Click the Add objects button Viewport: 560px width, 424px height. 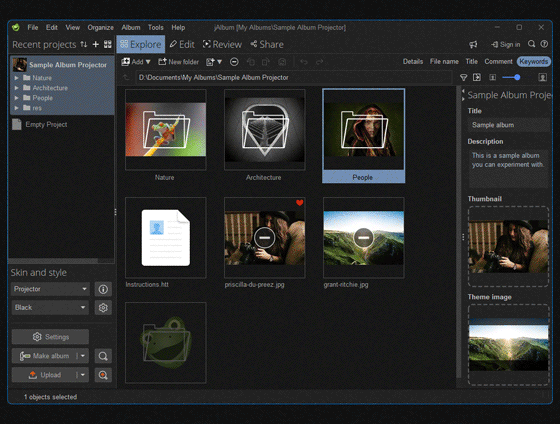(x=136, y=62)
